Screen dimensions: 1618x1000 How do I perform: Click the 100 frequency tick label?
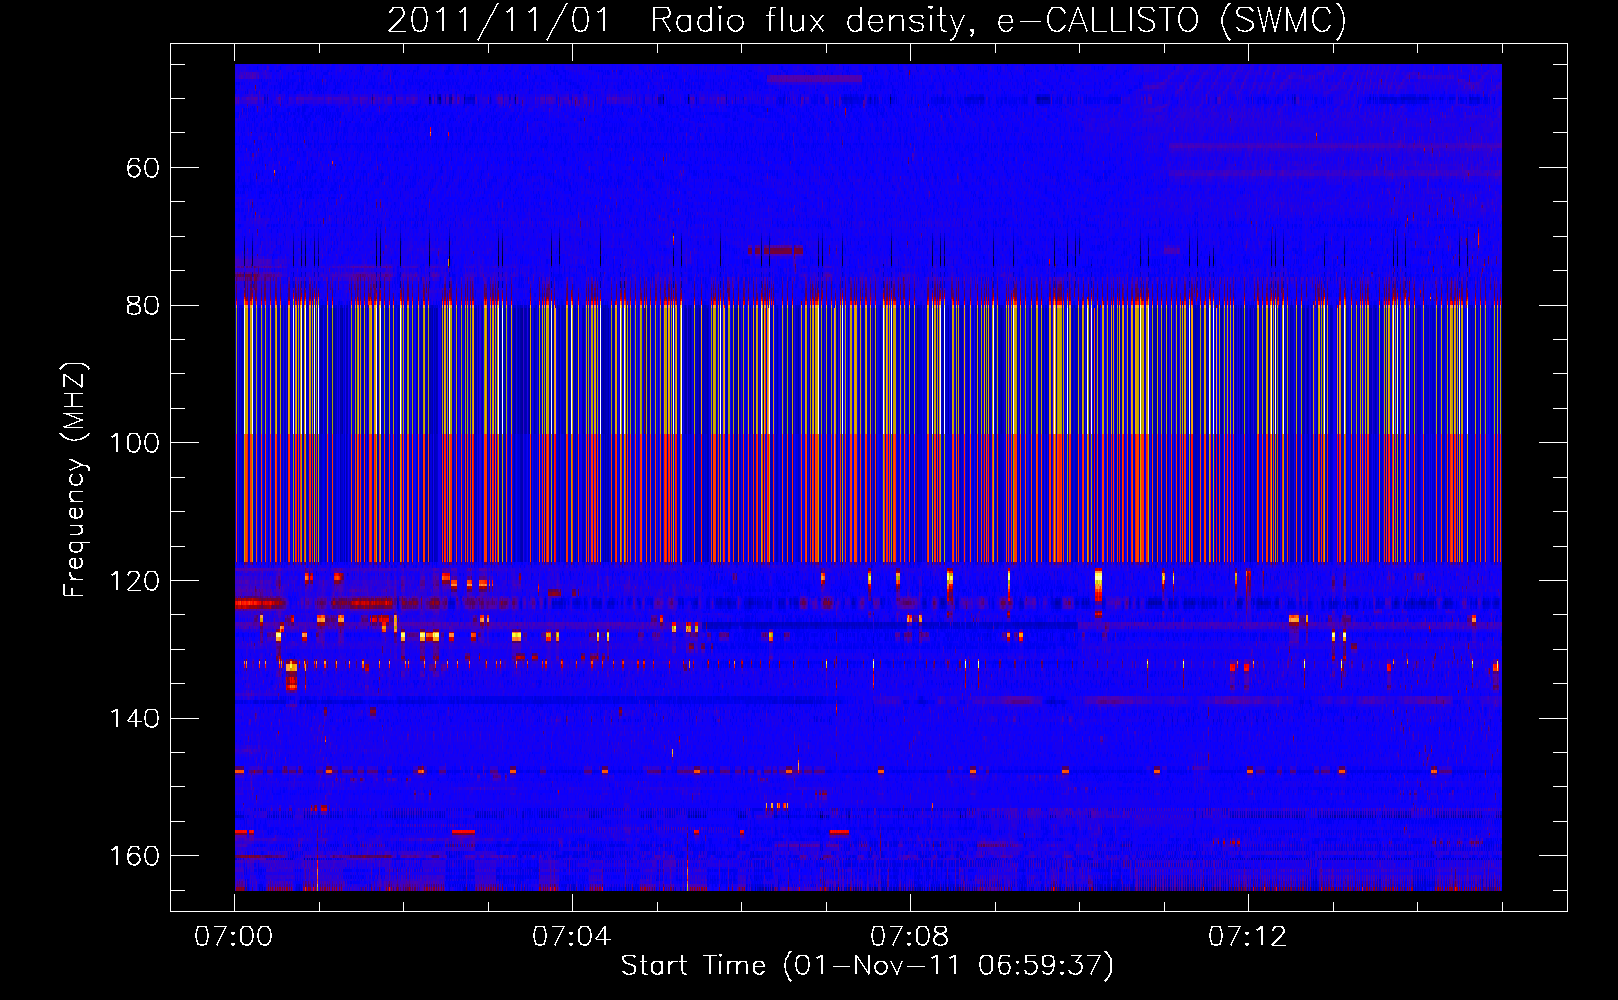tap(134, 443)
